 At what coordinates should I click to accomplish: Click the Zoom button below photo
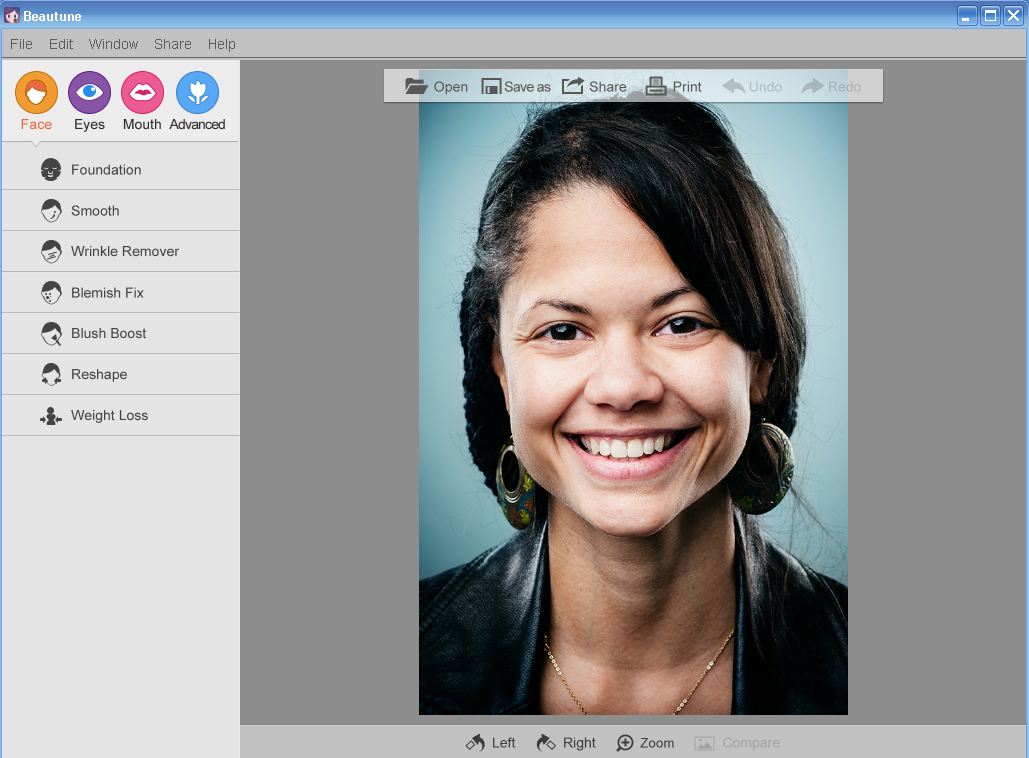[645, 743]
